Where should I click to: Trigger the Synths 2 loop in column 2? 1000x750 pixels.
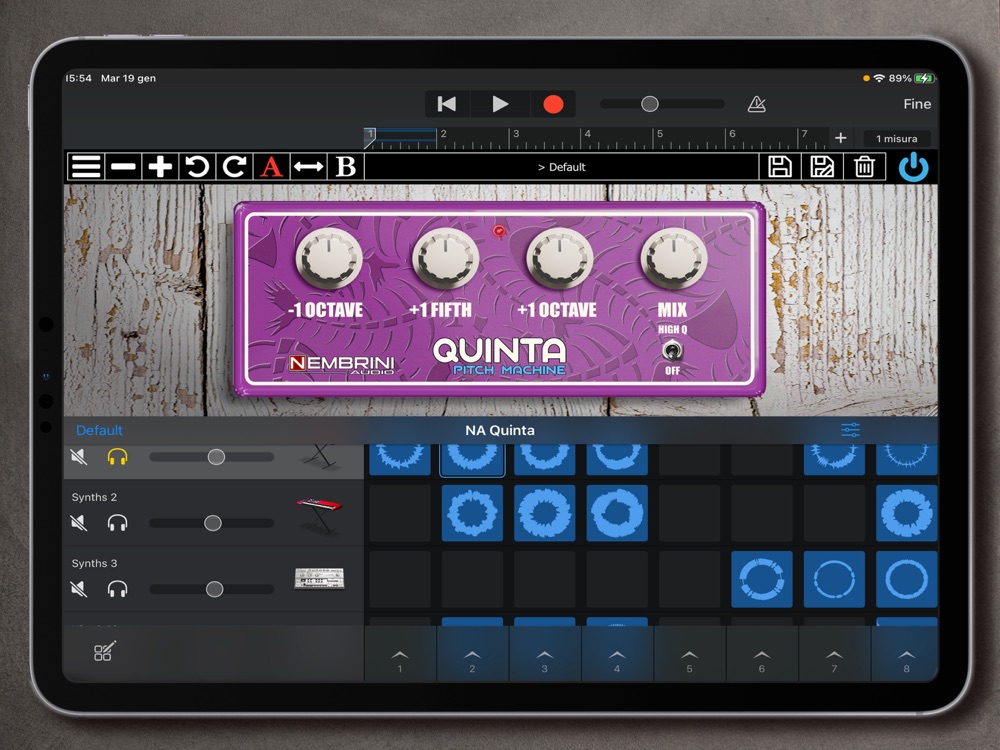tap(472, 513)
